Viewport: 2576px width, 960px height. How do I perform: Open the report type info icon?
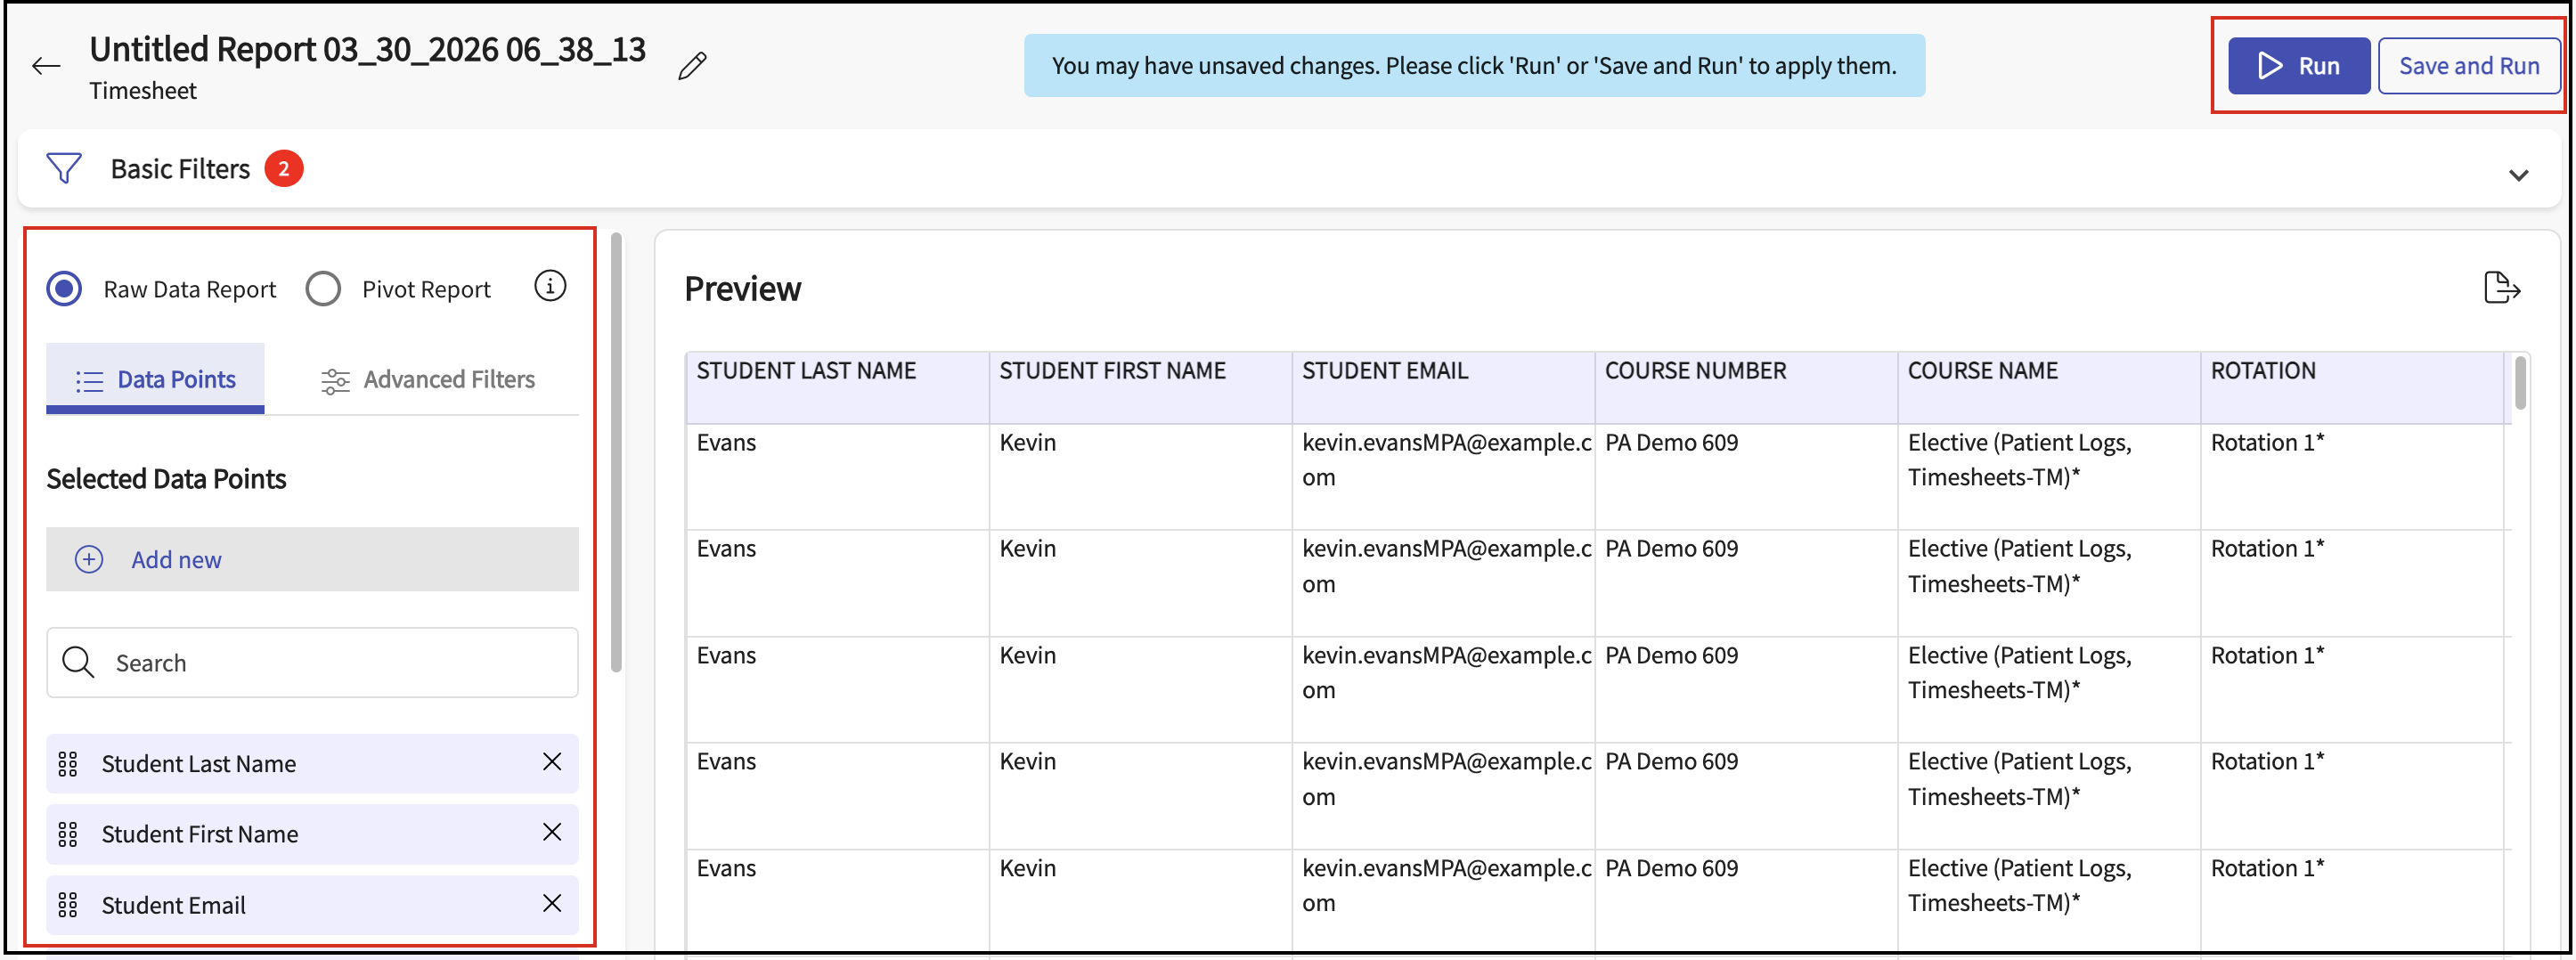550,287
